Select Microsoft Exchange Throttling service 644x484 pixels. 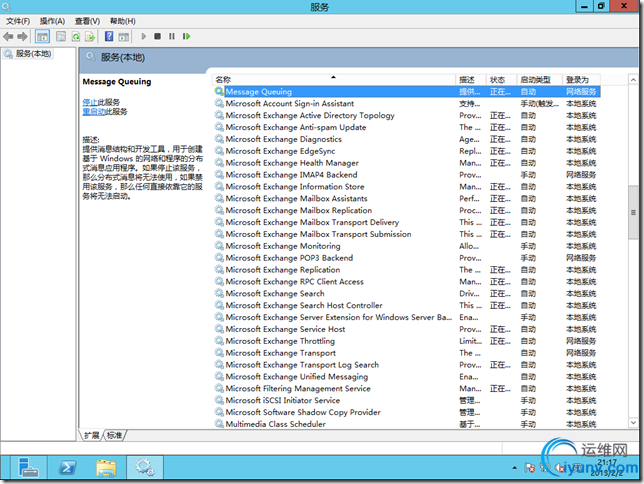pos(407,341)
